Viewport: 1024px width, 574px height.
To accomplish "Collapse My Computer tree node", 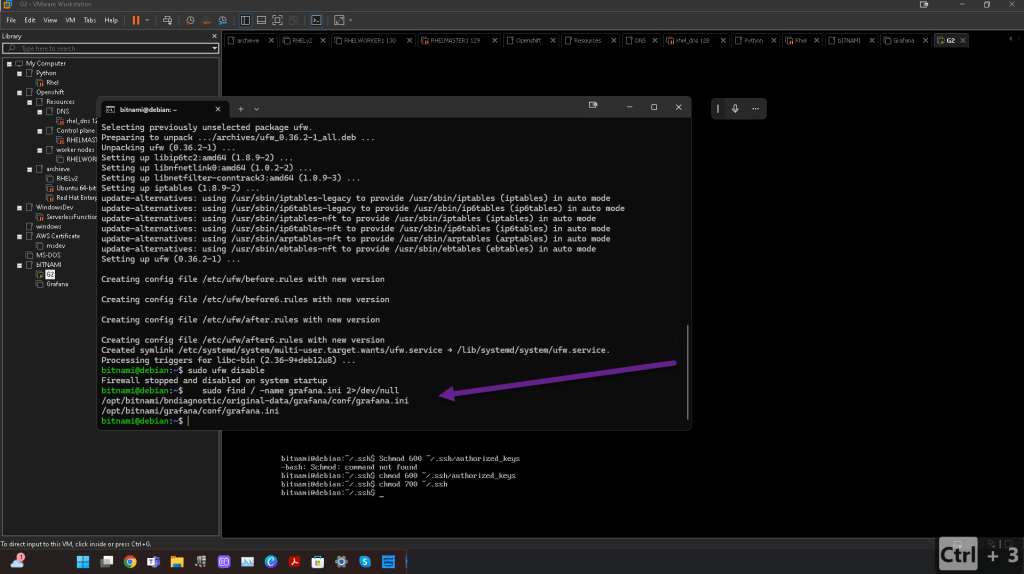I will point(9,64).
